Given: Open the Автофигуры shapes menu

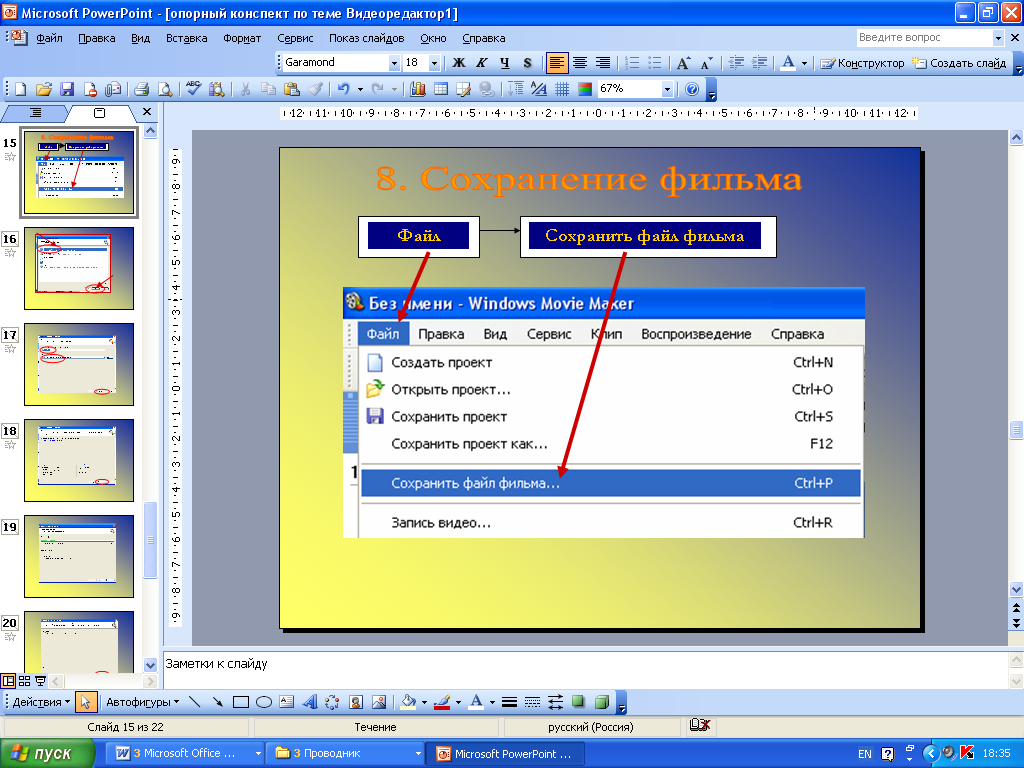Looking at the screenshot, I should (x=143, y=702).
